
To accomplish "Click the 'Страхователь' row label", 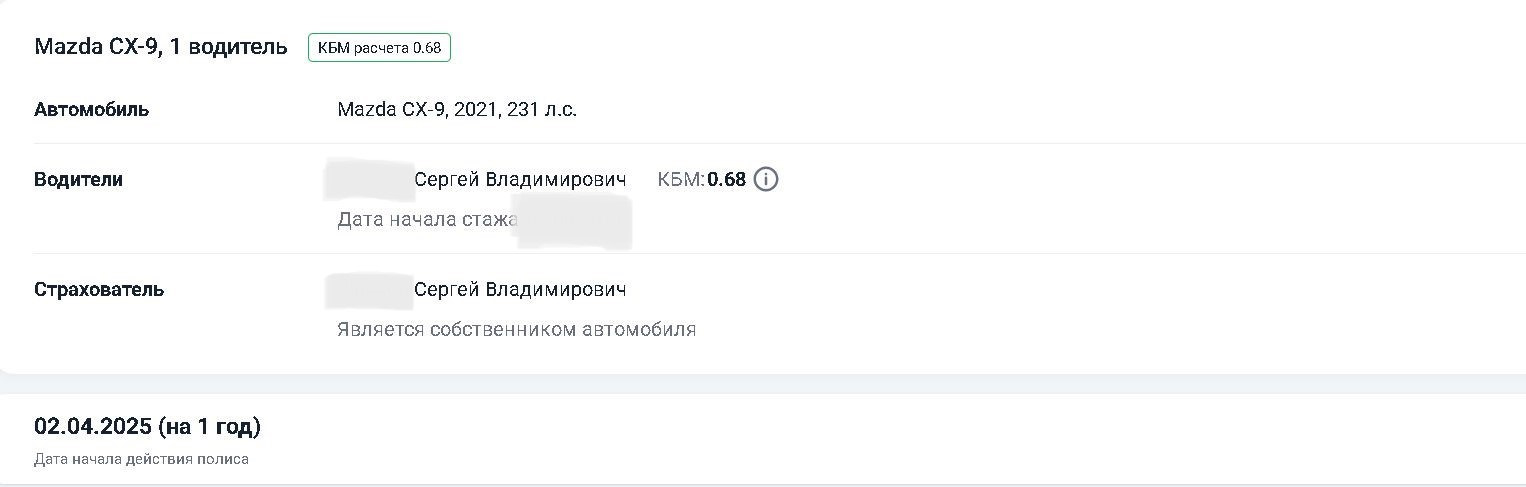I will pyautogui.click(x=99, y=290).
